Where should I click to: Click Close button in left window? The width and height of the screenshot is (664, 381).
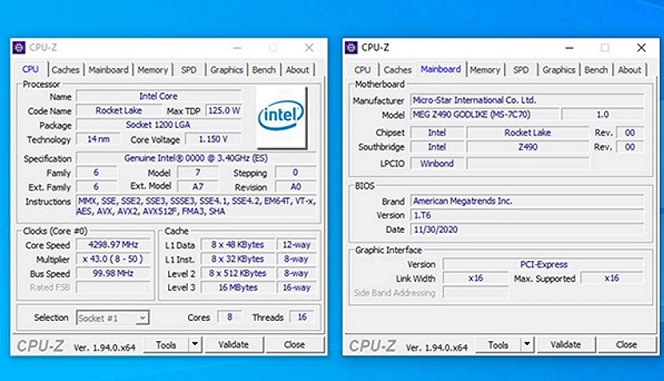(x=294, y=345)
